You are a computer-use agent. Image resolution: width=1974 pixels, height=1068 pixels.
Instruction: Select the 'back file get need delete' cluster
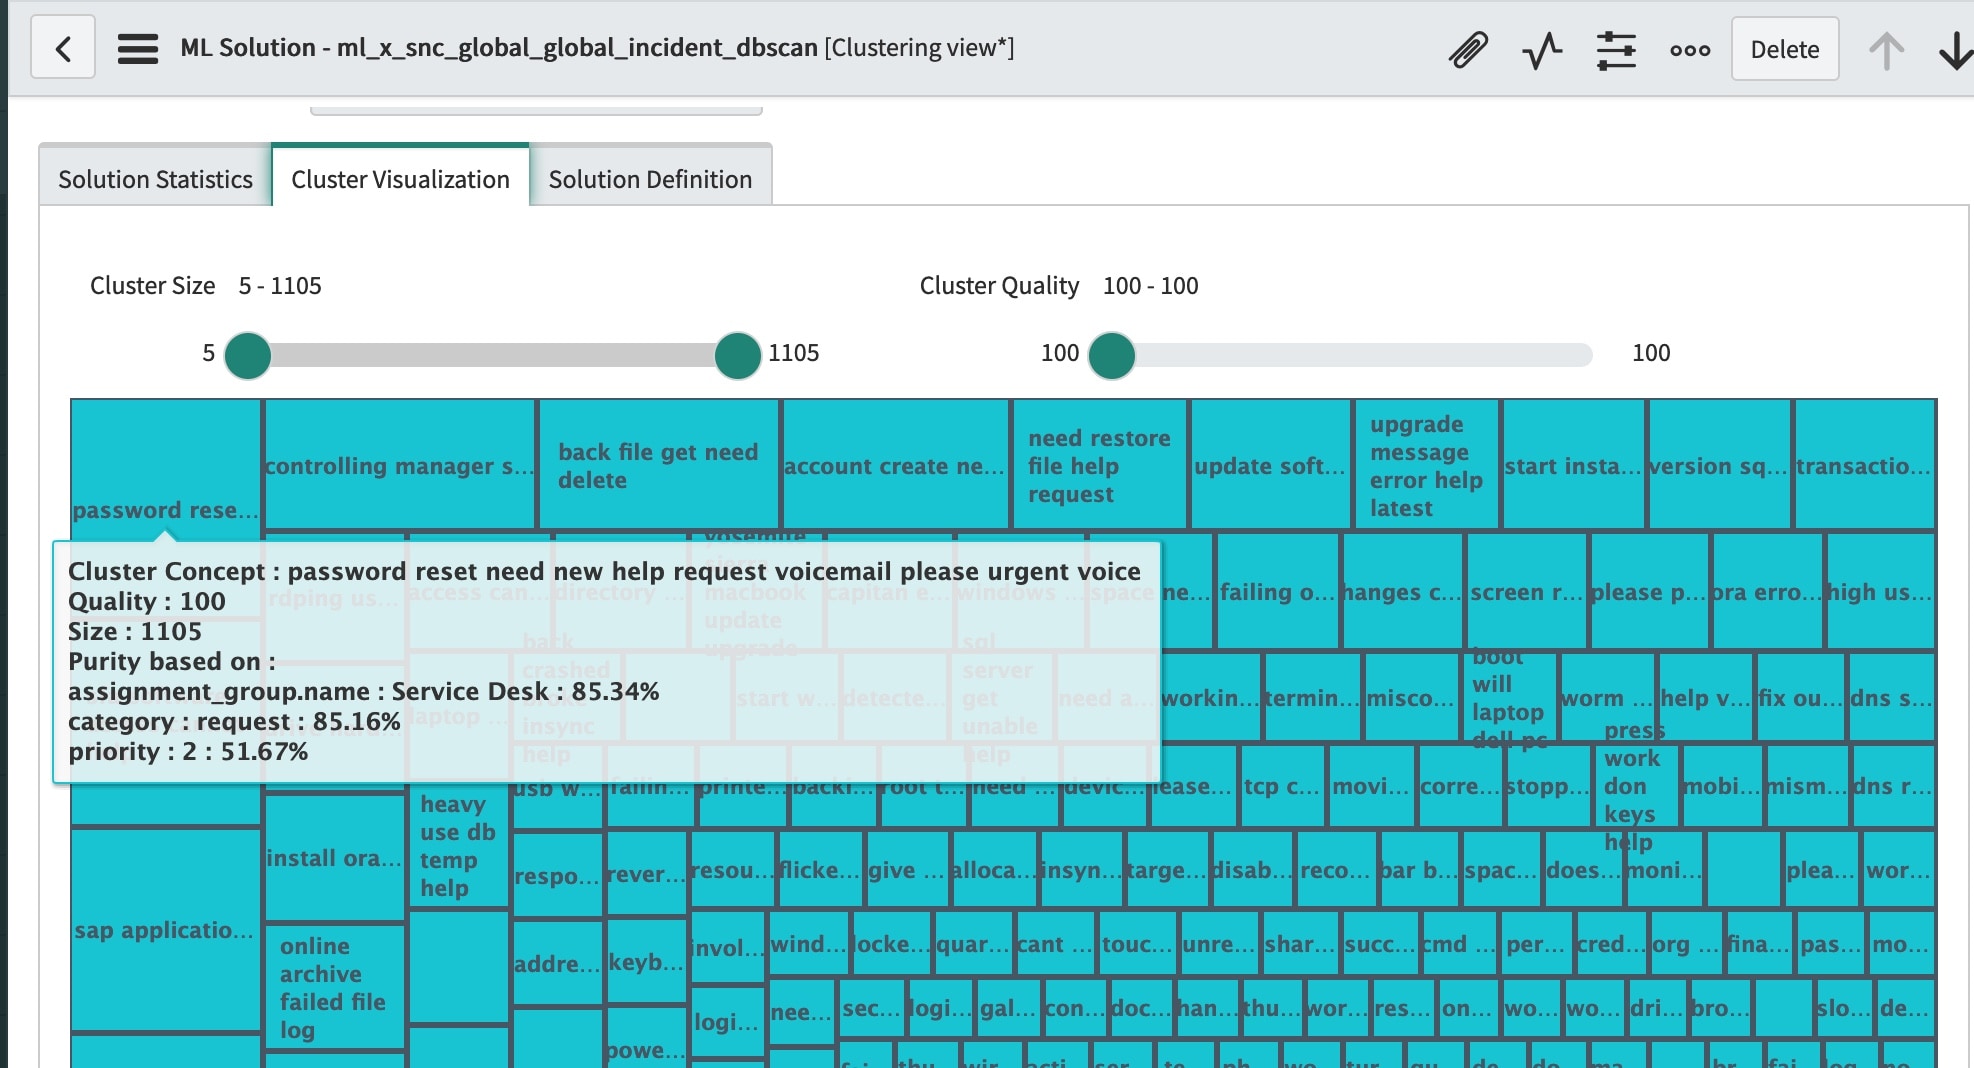[x=658, y=465]
